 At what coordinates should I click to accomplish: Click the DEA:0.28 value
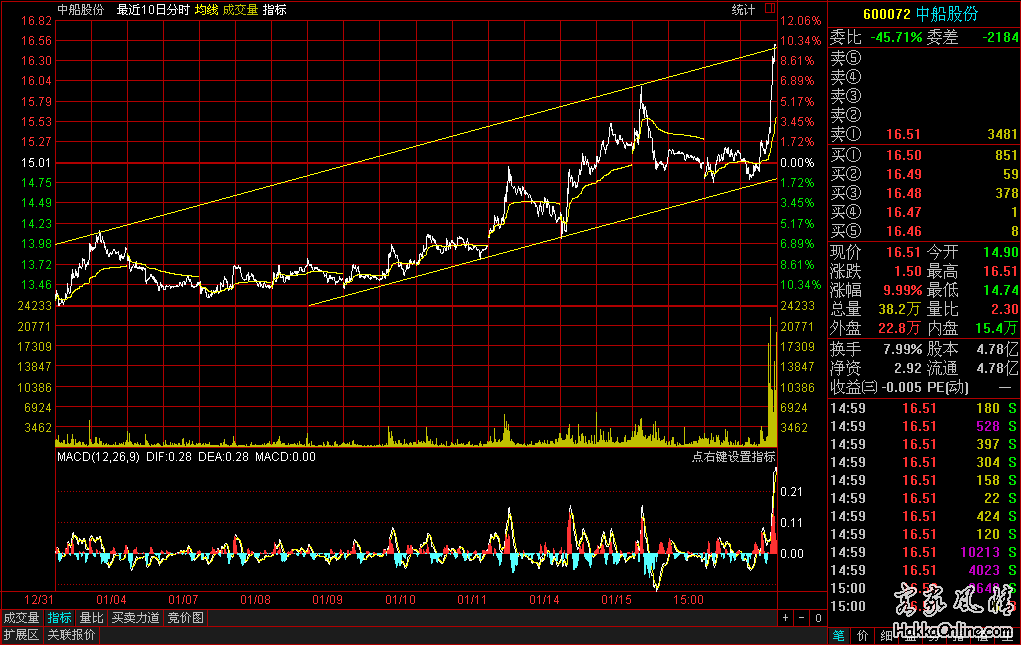(x=223, y=457)
